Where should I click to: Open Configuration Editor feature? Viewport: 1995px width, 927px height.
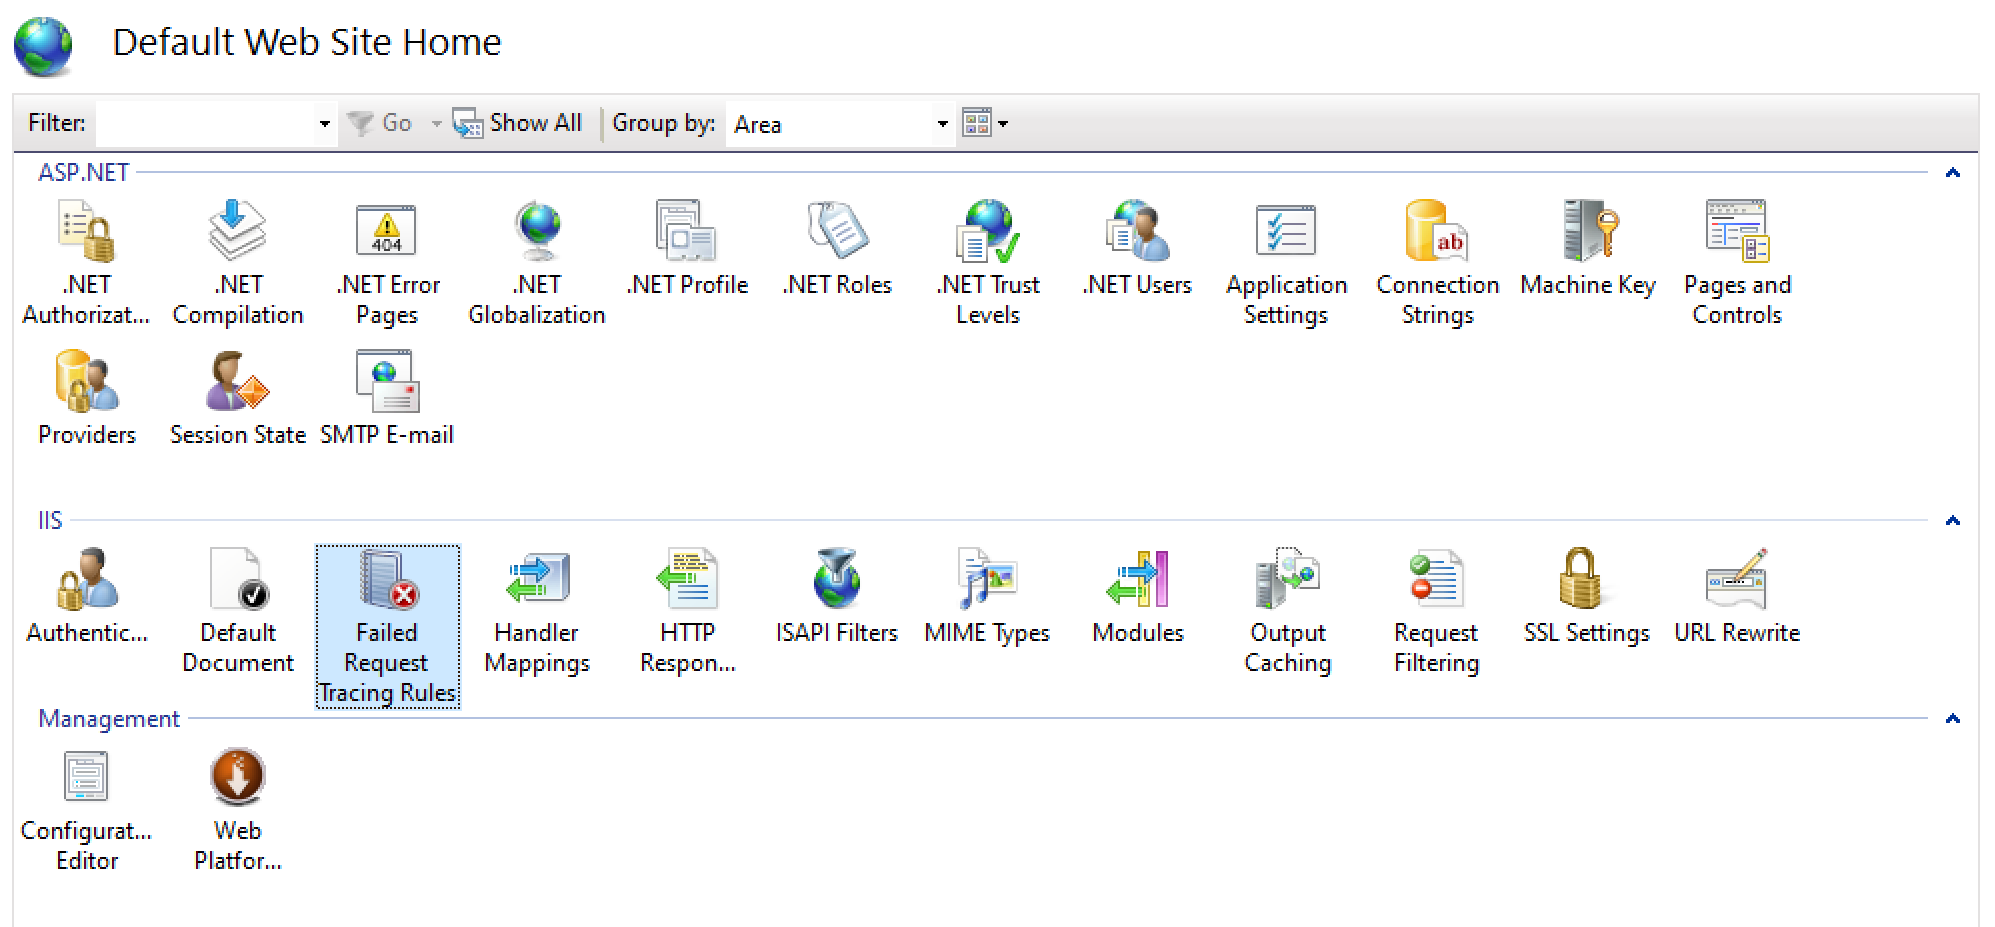point(86,809)
